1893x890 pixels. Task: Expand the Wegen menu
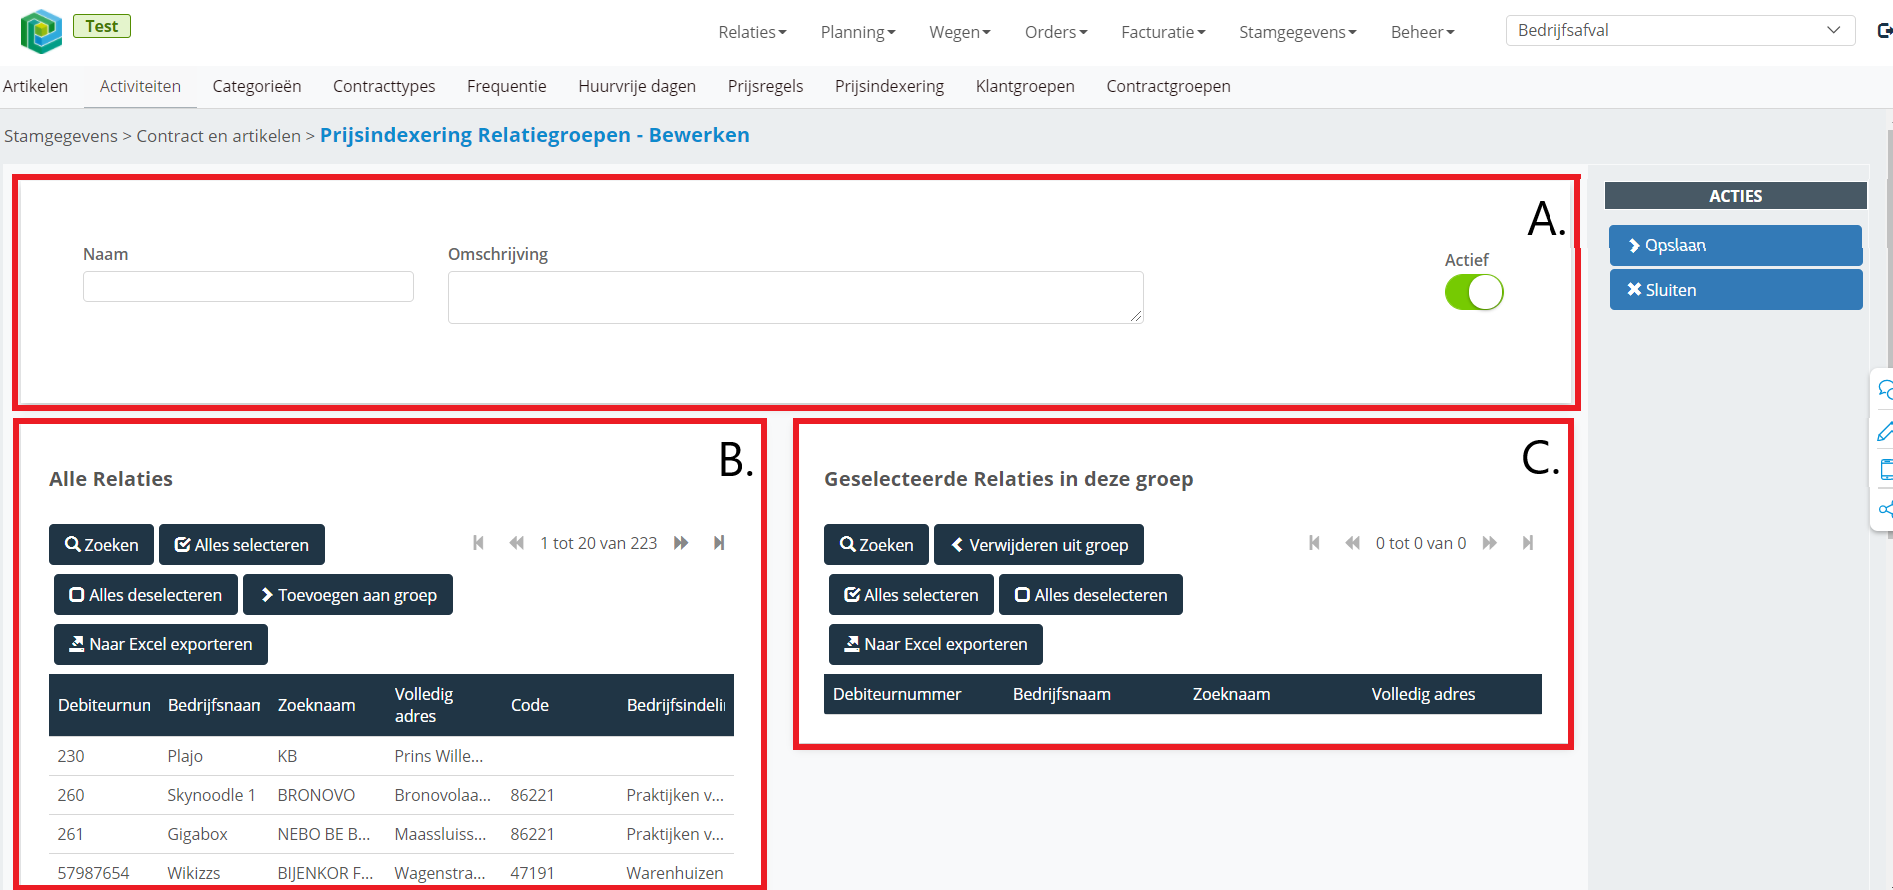pyautogui.click(x=960, y=32)
